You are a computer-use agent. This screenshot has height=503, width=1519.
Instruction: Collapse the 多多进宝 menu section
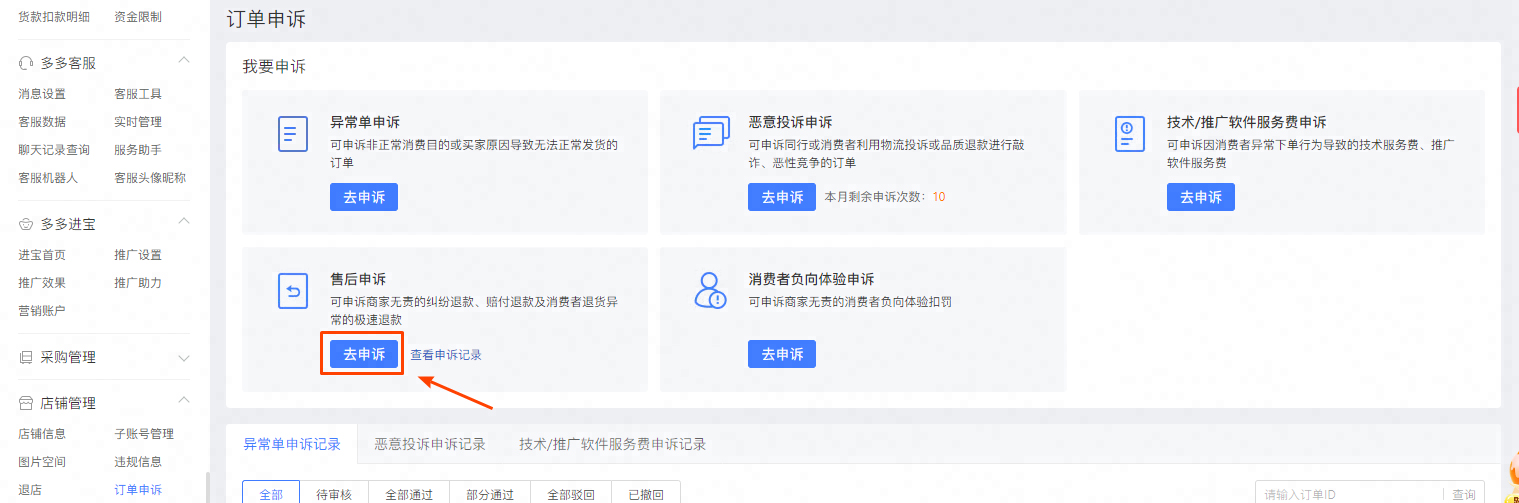pos(184,223)
